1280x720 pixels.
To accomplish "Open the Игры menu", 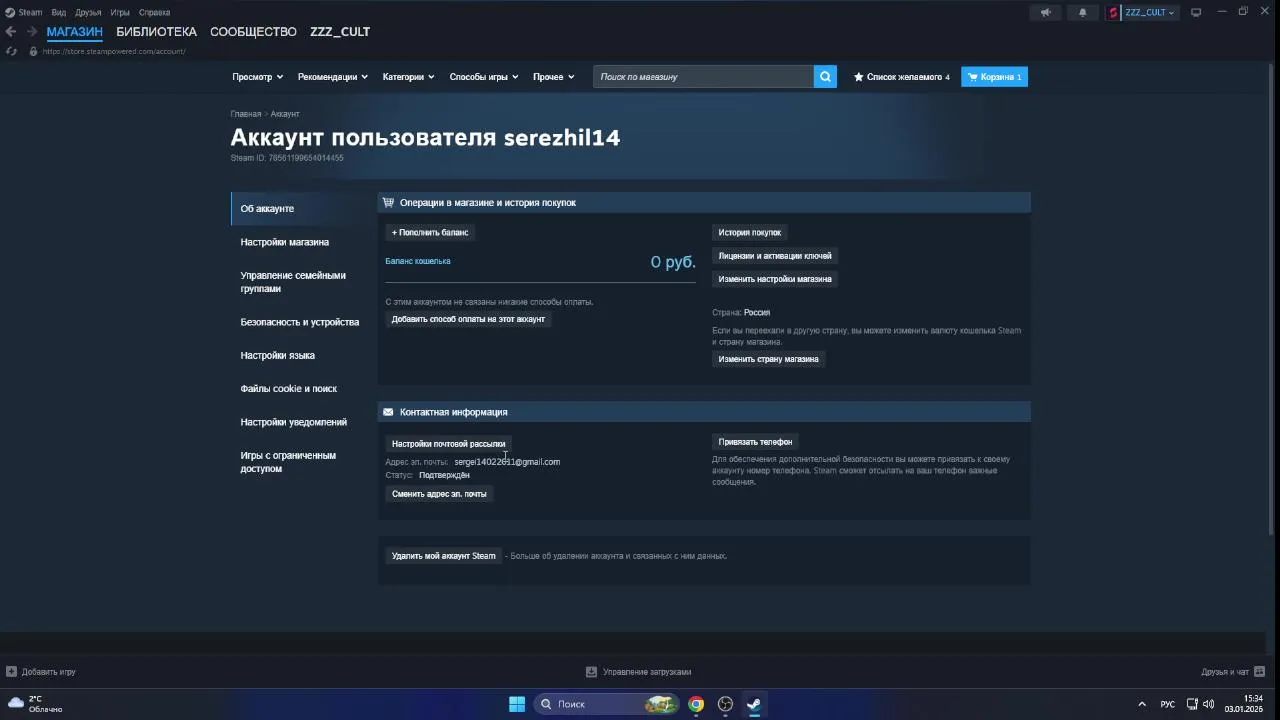I will point(120,12).
